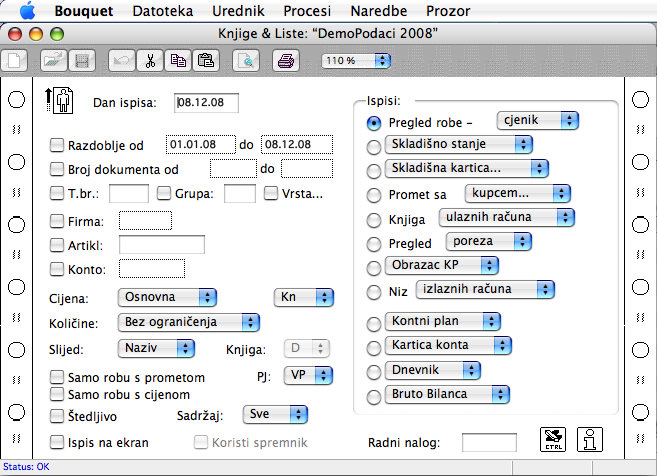
Task: Check Samo robu s cijenom
Action: [x=57, y=394]
